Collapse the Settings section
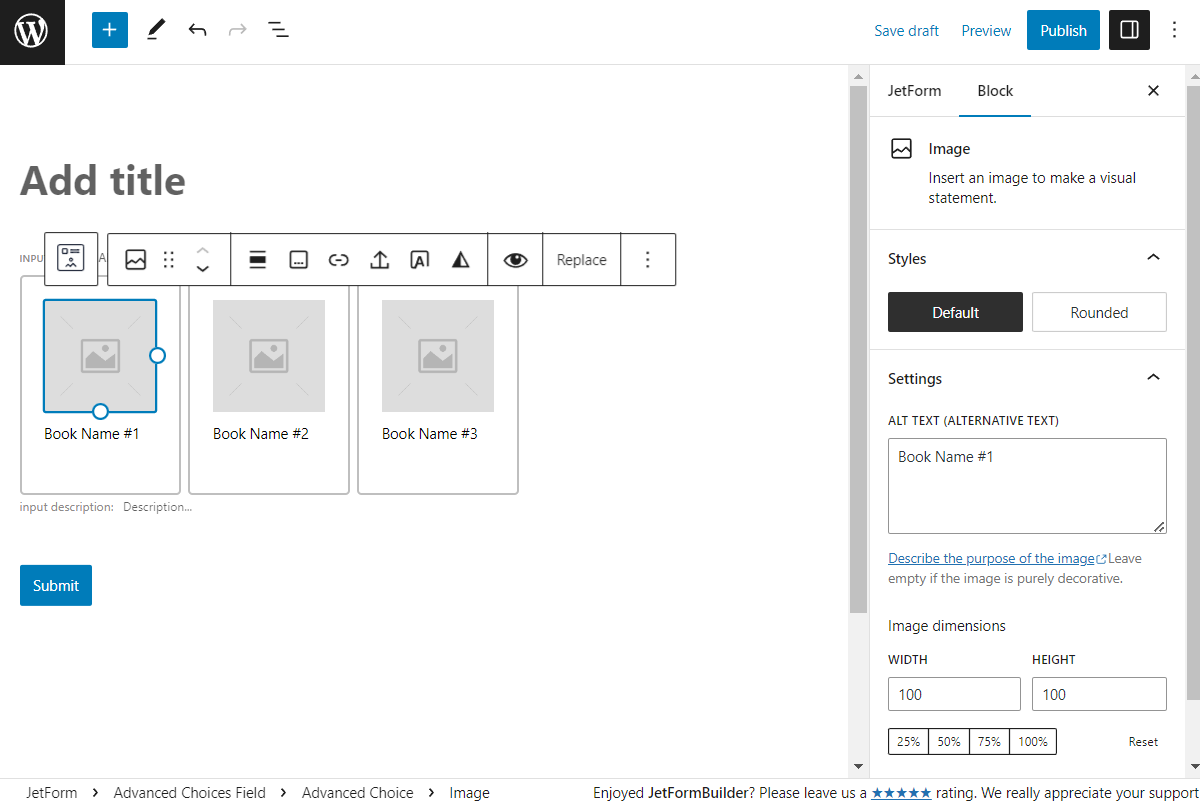The height and width of the screenshot is (802, 1200). [1153, 377]
